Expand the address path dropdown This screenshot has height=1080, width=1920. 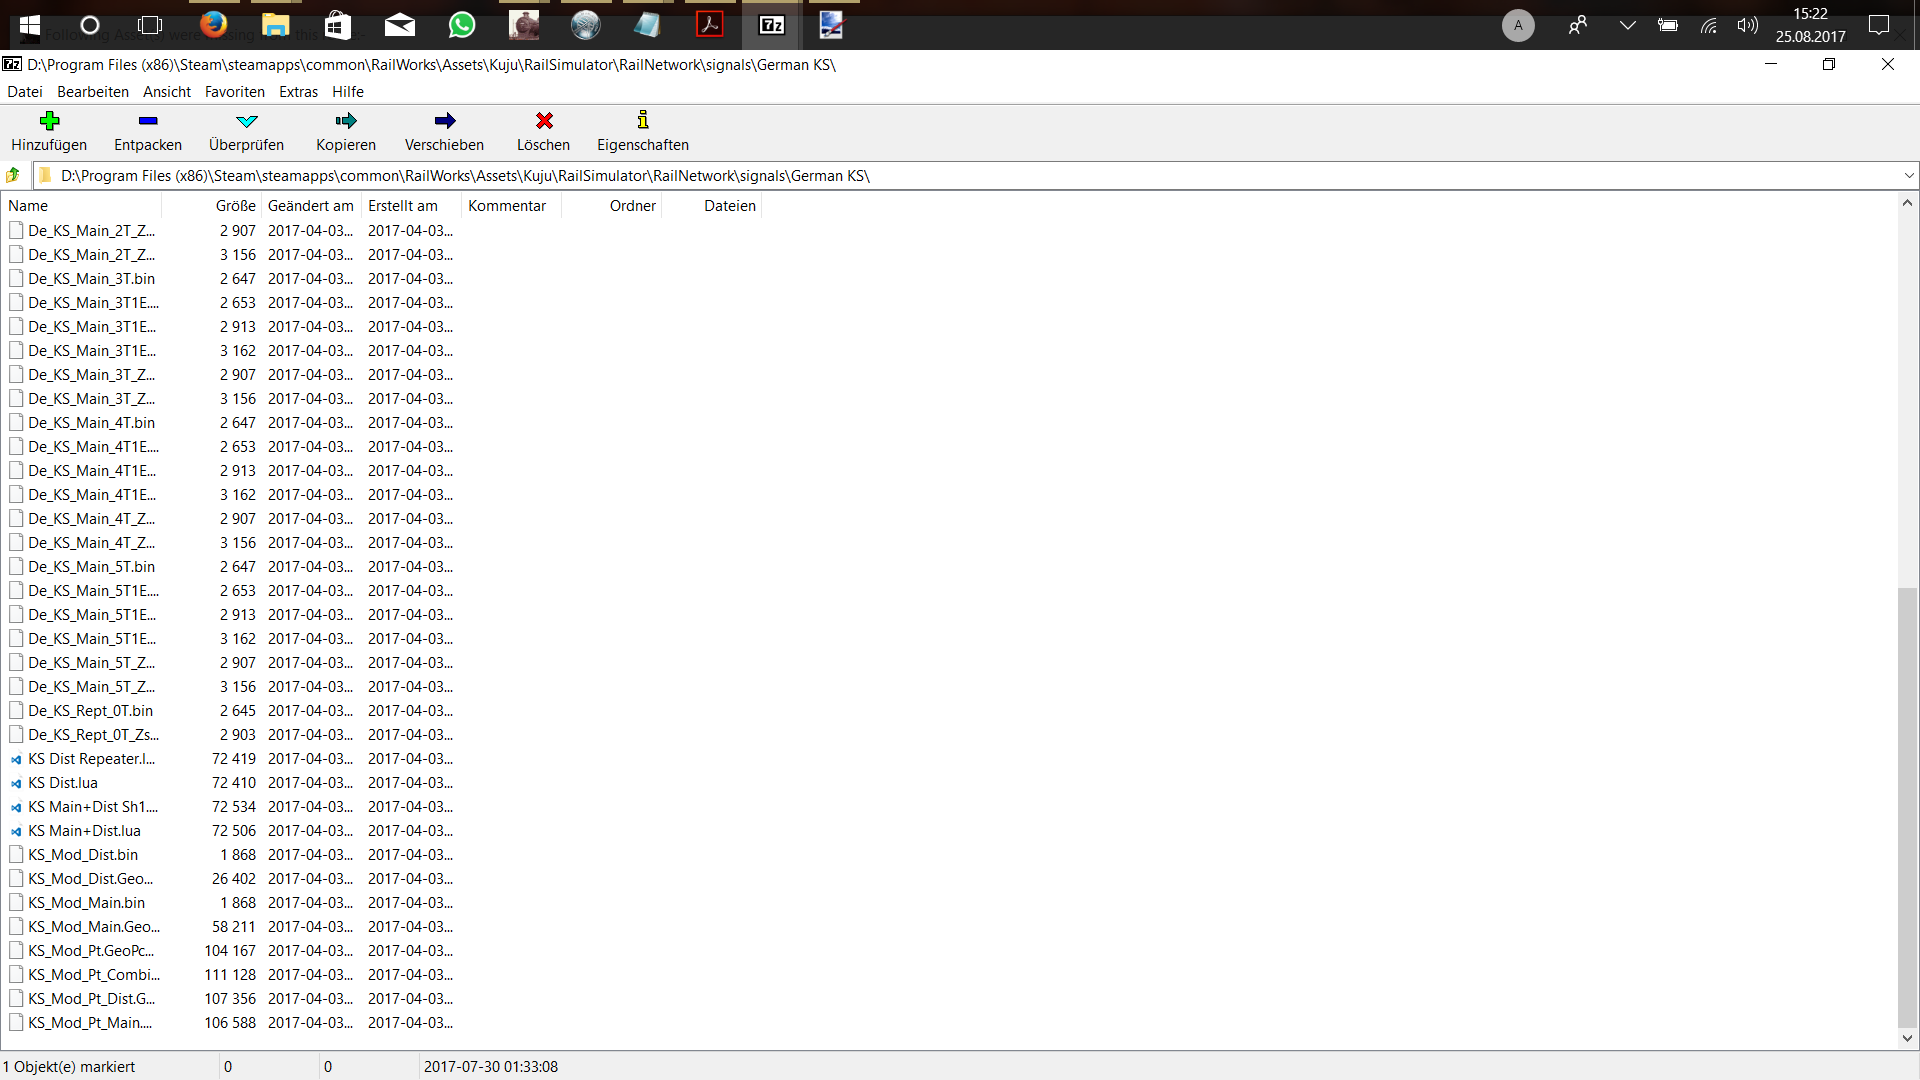1908,176
